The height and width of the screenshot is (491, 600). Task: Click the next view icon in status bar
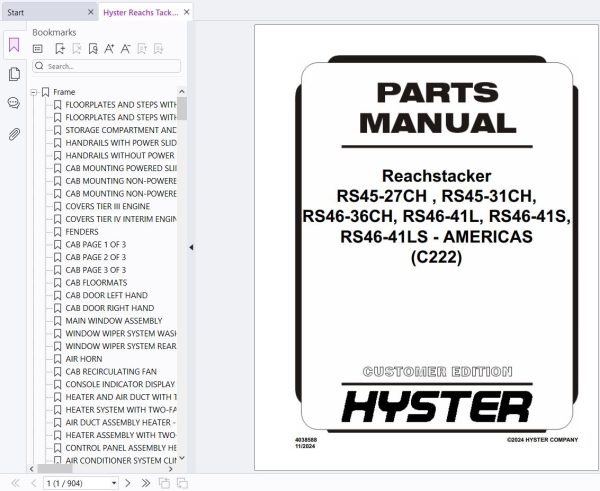[x=182, y=483]
